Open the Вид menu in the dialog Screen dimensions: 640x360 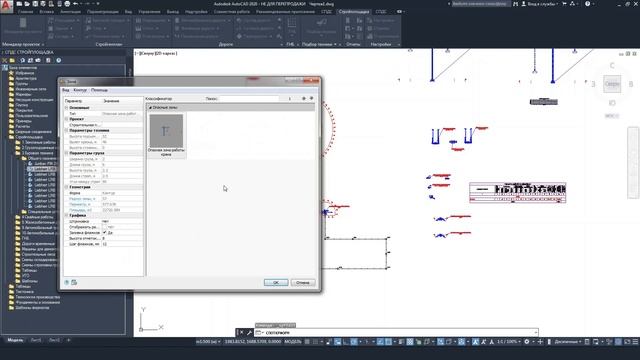coord(65,90)
